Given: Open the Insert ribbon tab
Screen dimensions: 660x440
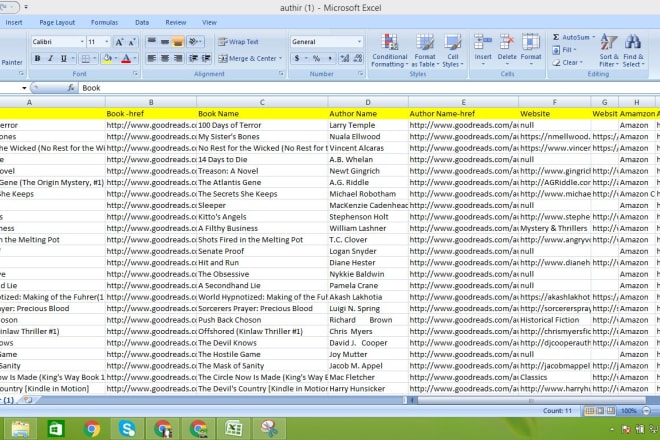Looking at the screenshot, I should [x=14, y=23].
